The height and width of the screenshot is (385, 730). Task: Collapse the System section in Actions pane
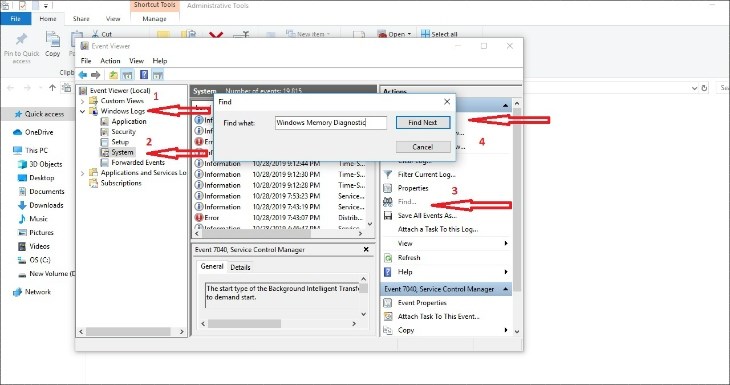[x=506, y=106]
